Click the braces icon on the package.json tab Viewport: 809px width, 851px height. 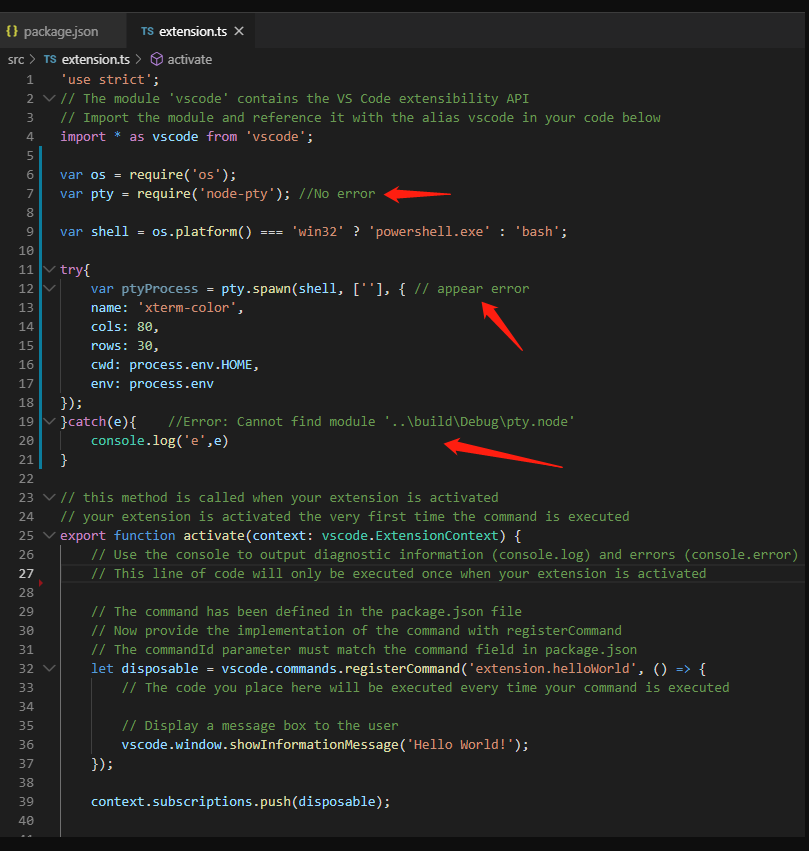(x=14, y=31)
